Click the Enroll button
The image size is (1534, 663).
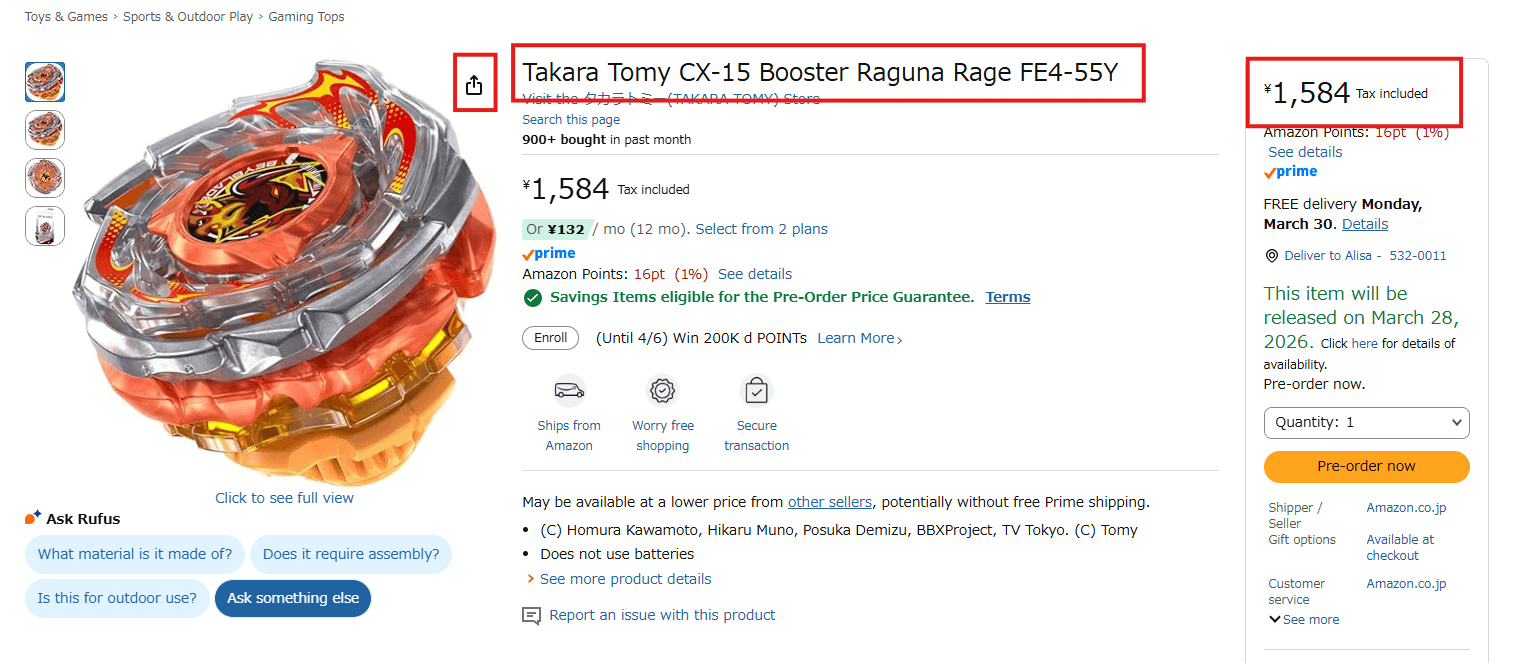pos(550,338)
